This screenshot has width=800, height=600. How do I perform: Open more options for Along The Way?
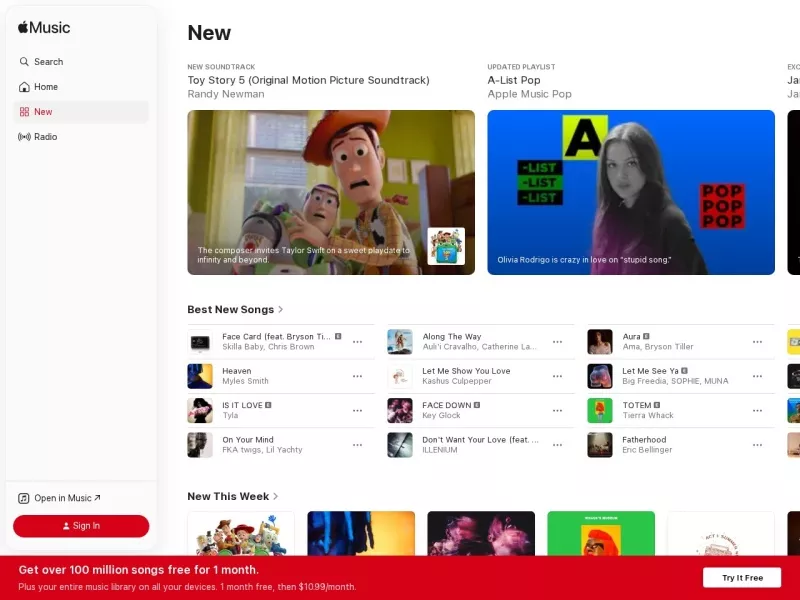[558, 342]
